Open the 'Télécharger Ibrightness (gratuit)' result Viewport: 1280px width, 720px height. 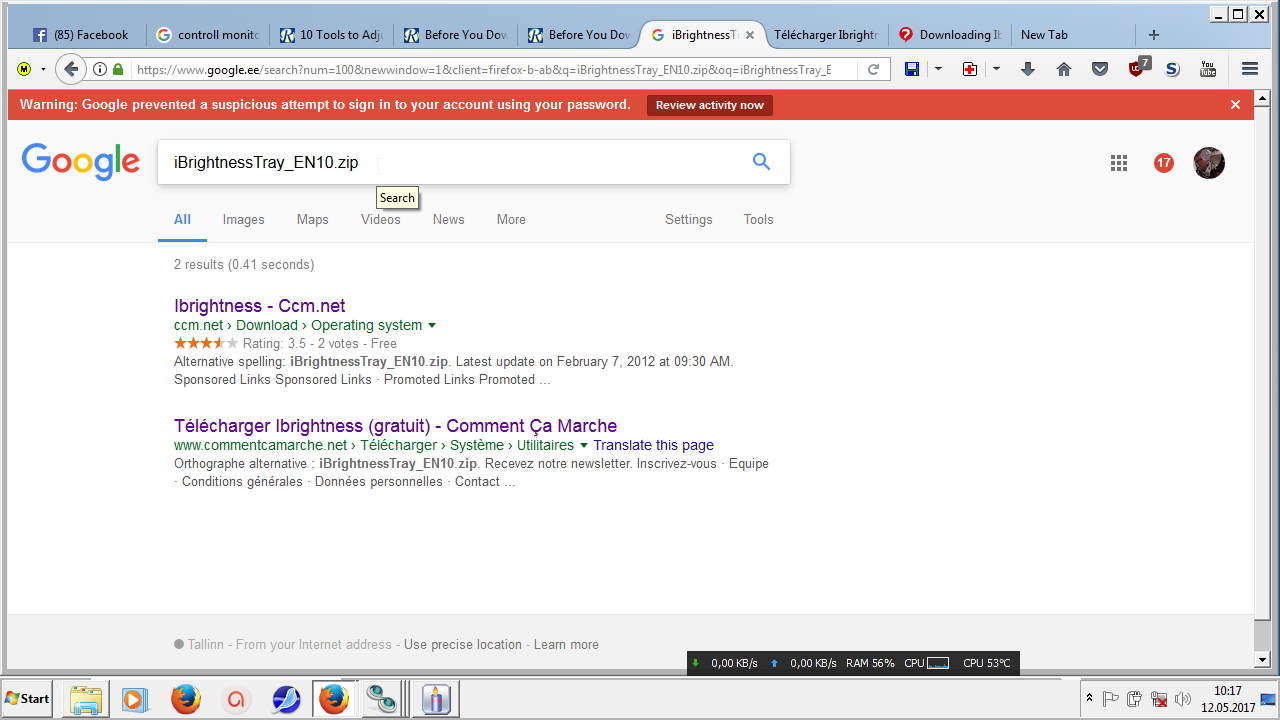click(x=395, y=426)
